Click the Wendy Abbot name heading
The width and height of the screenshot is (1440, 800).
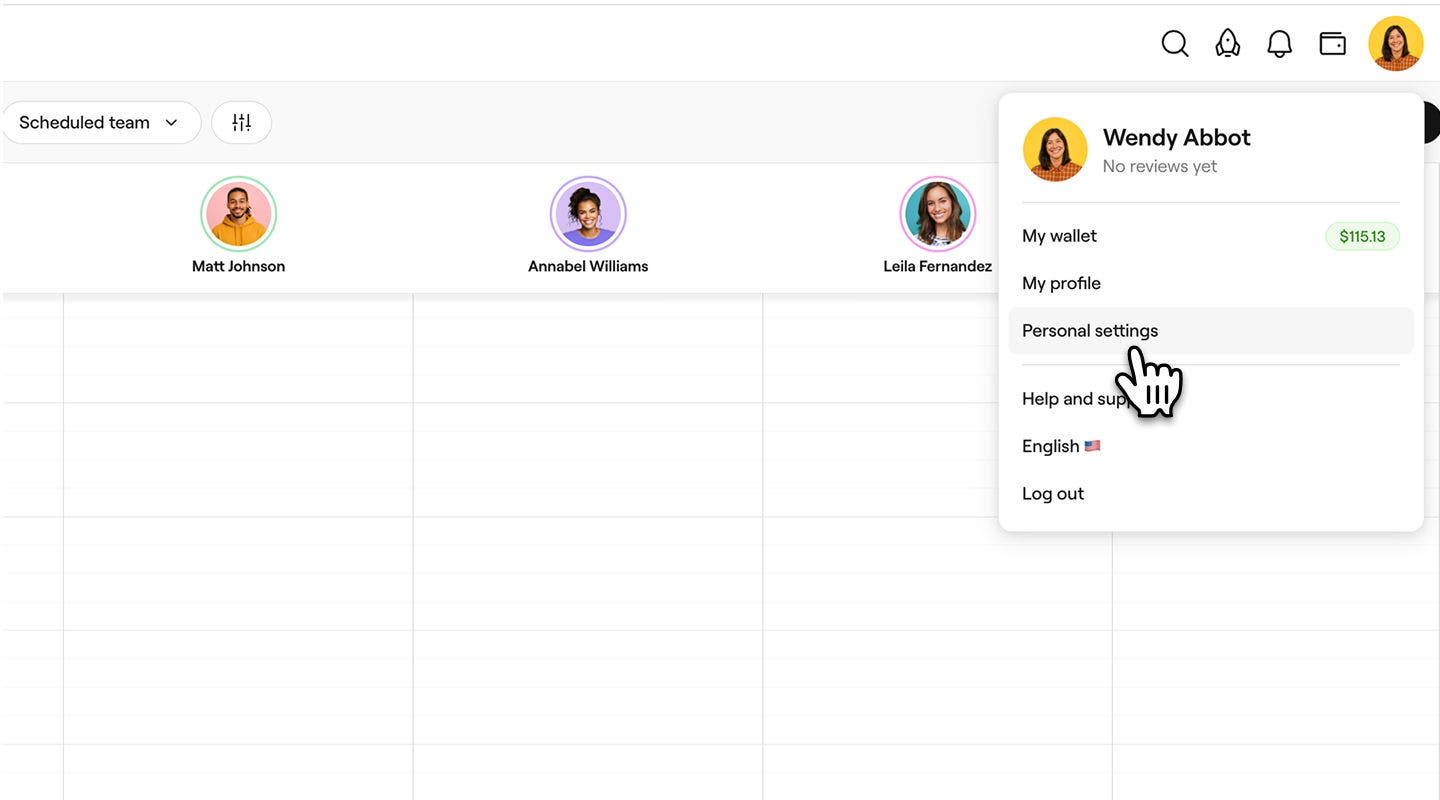[x=1176, y=137]
